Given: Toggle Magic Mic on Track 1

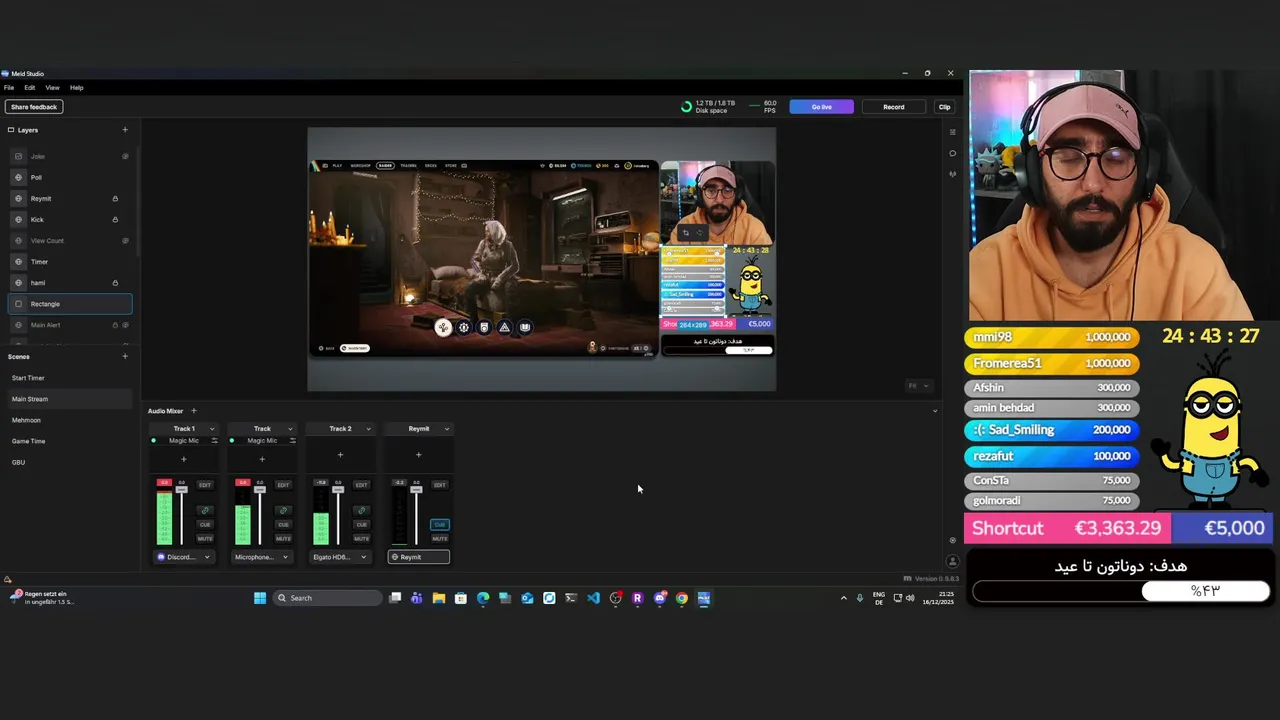Looking at the screenshot, I should tap(153, 440).
